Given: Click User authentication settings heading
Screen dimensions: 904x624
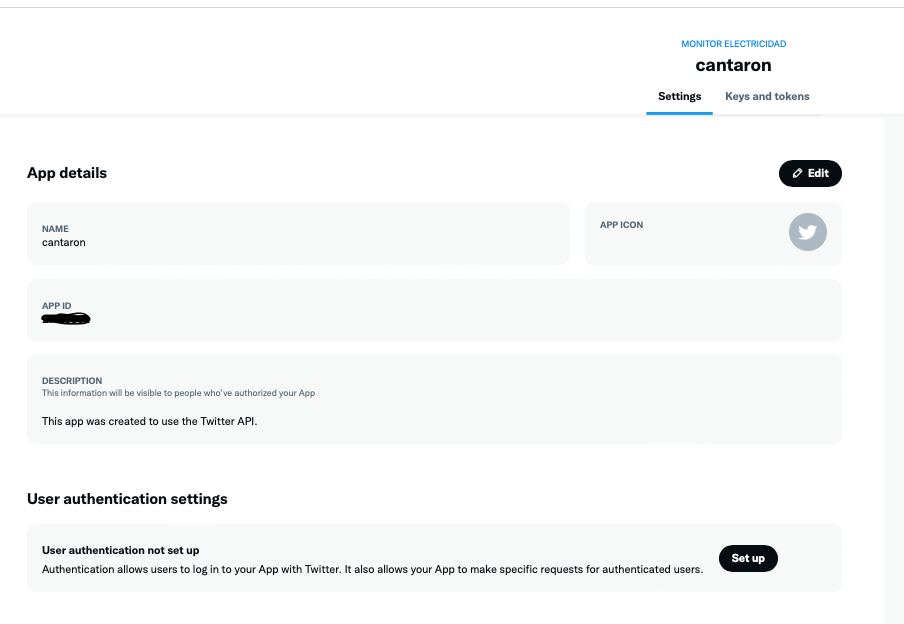Looking at the screenshot, I should [x=127, y=498].
